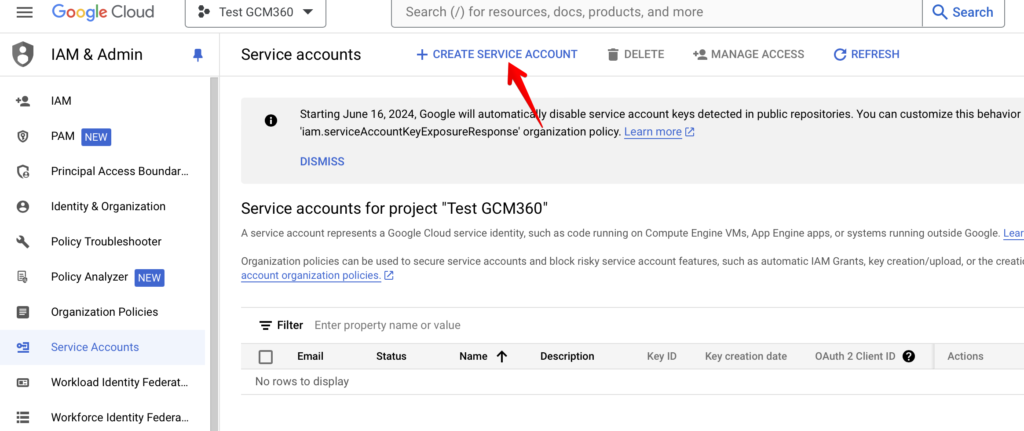Toggle the select-all checkbox in table header
The height and width of the screenshot is (431, 1024).
point(266,356)
